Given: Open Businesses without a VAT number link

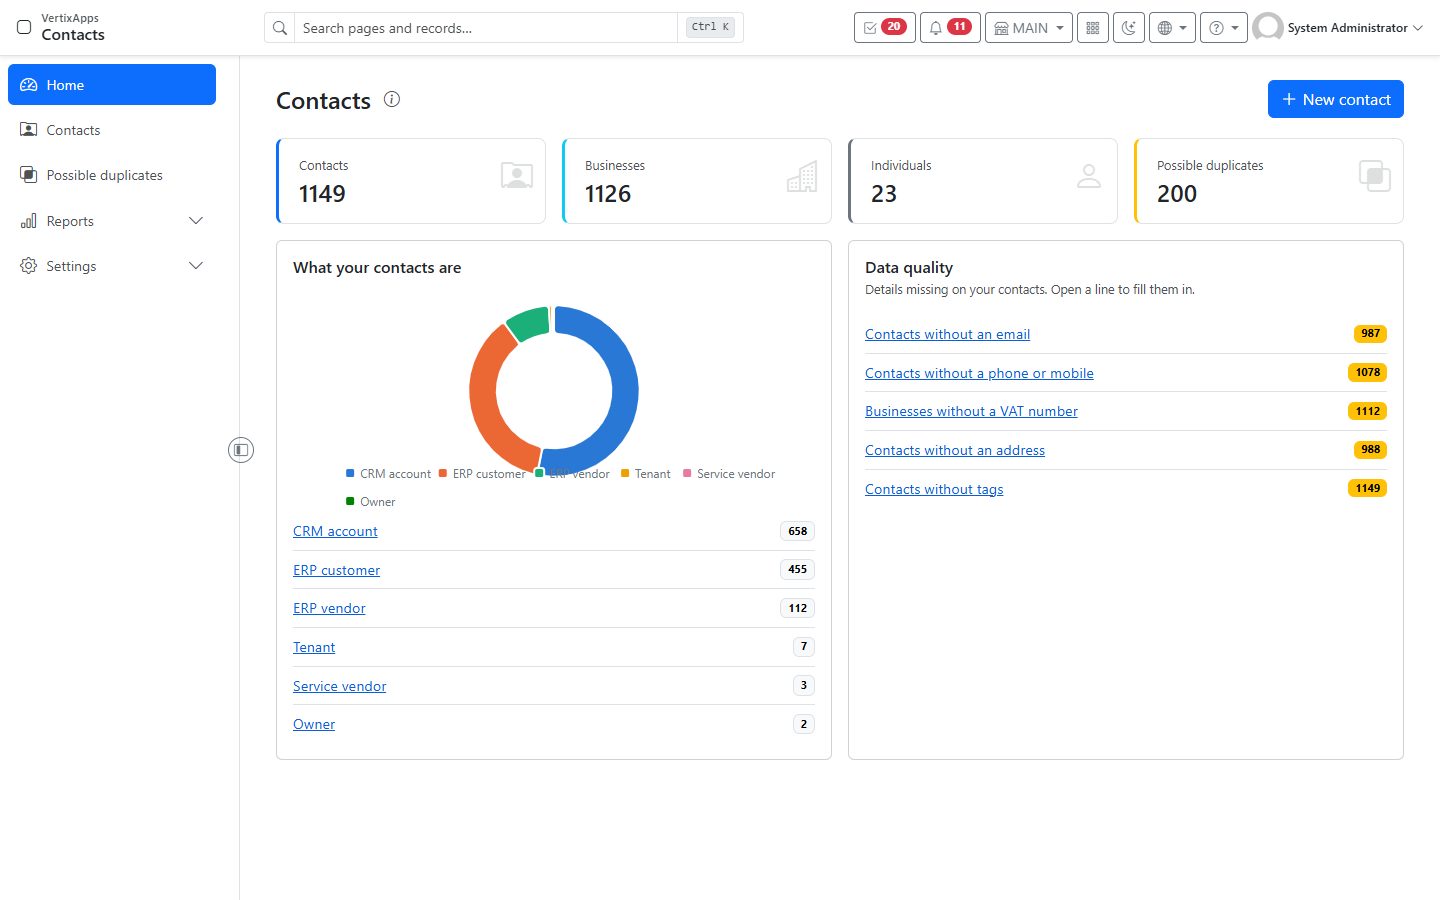Looking at the screenshot, I should [971, 411].
